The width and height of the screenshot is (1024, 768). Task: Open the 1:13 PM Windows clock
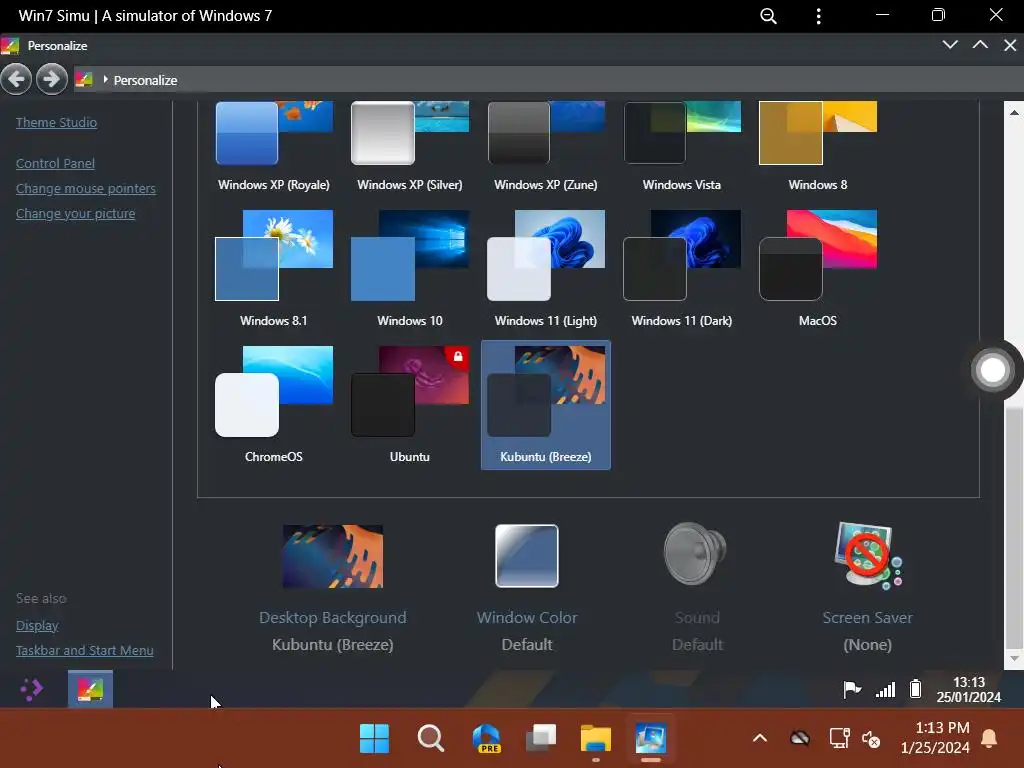click(936, 738)
